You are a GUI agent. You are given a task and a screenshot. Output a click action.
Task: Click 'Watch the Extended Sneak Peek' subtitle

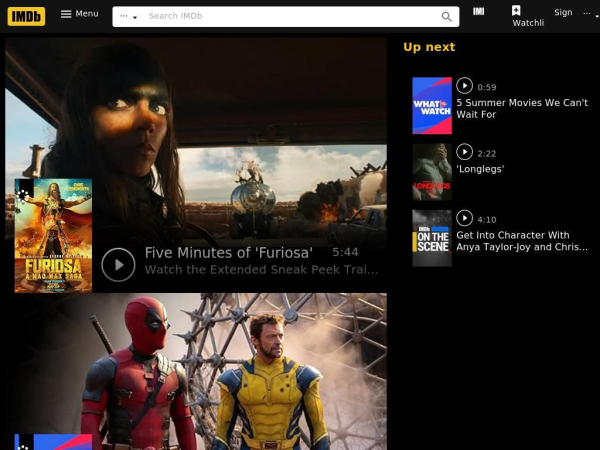coord(261,270)
